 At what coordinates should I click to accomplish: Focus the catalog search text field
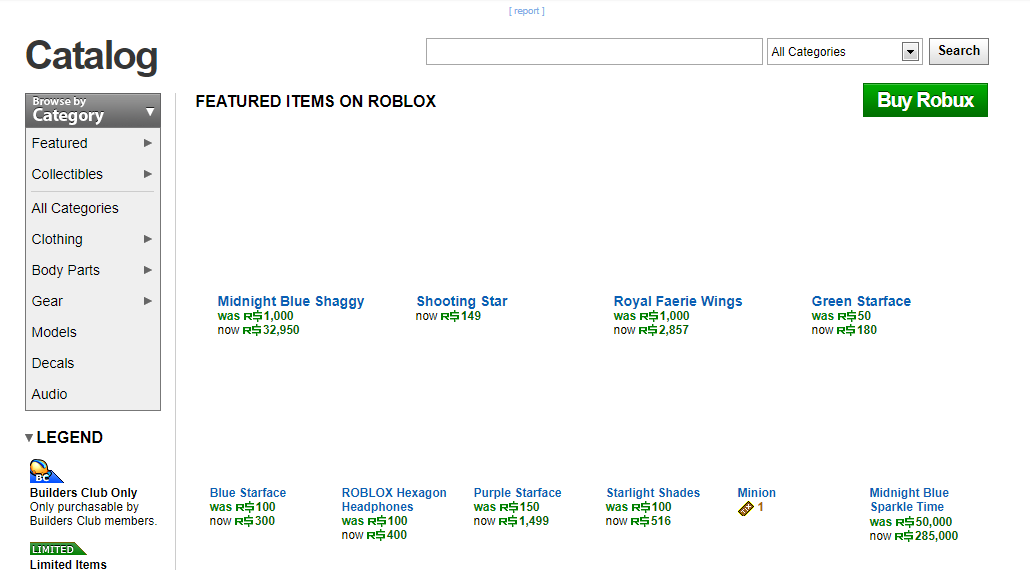coord(594,52)
